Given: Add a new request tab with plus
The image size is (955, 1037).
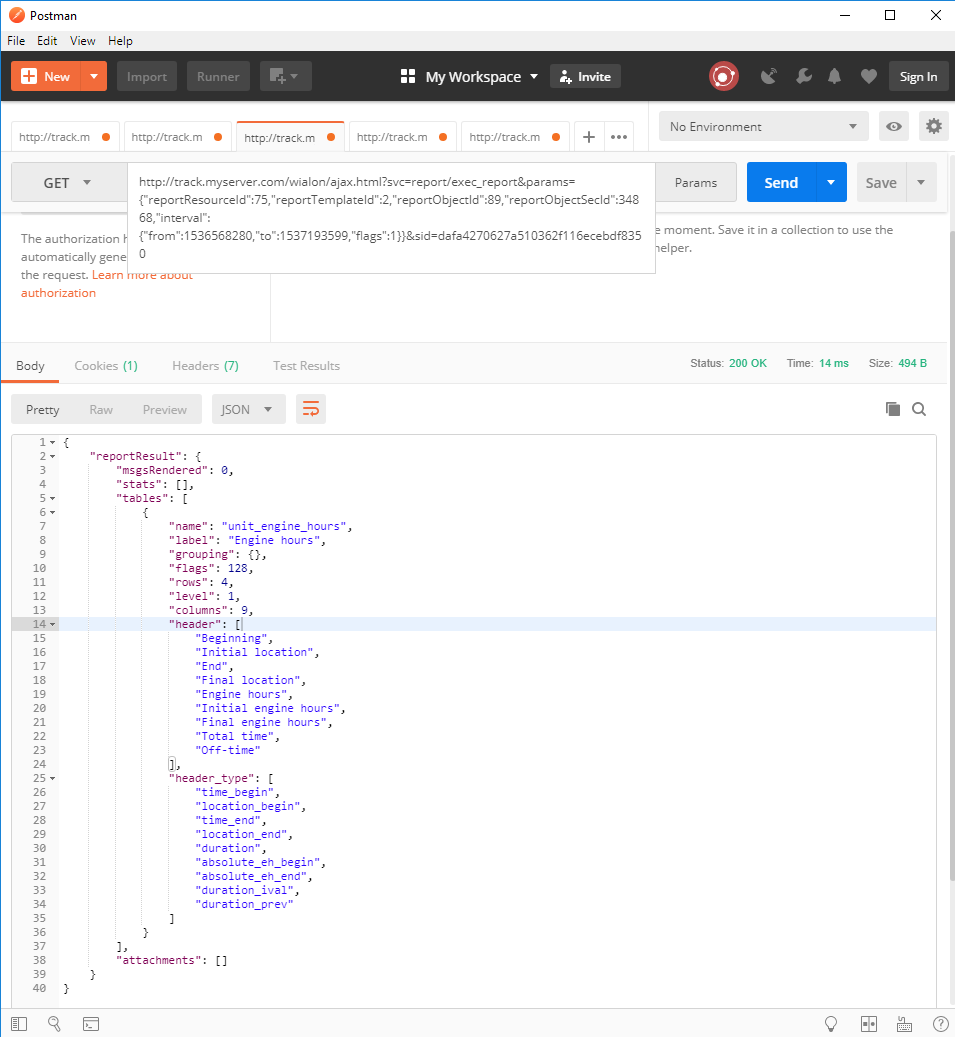Looking at the screenshot, I should coord(589,137).
